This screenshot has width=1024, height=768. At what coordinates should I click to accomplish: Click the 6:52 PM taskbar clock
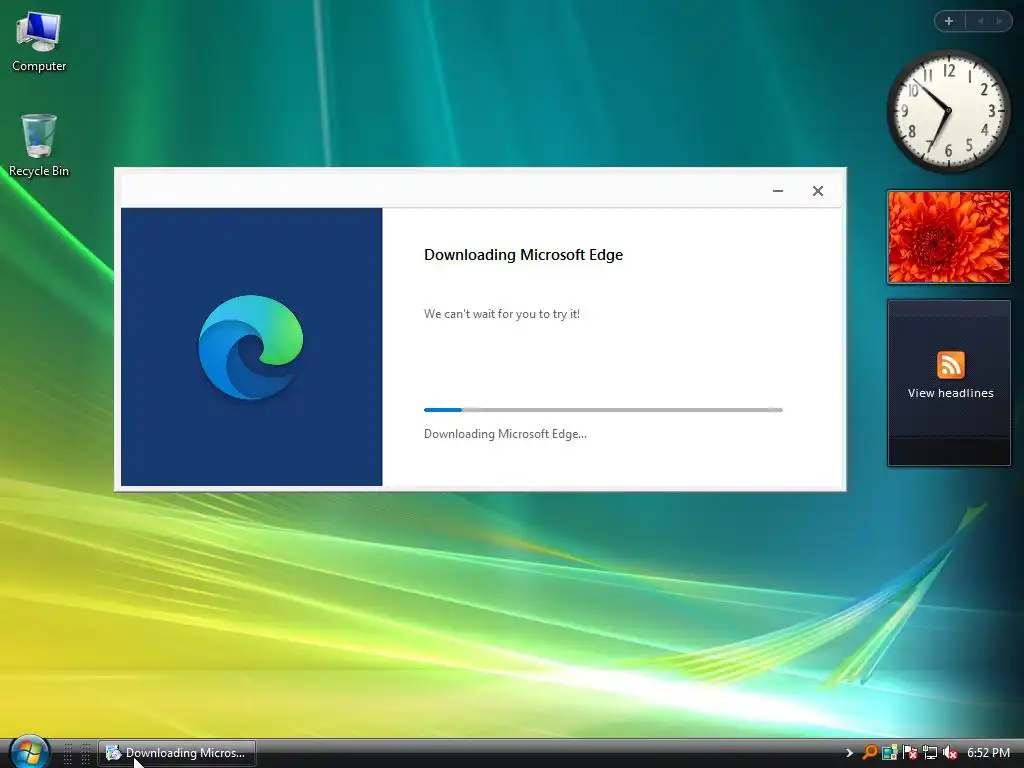[988, 753]
